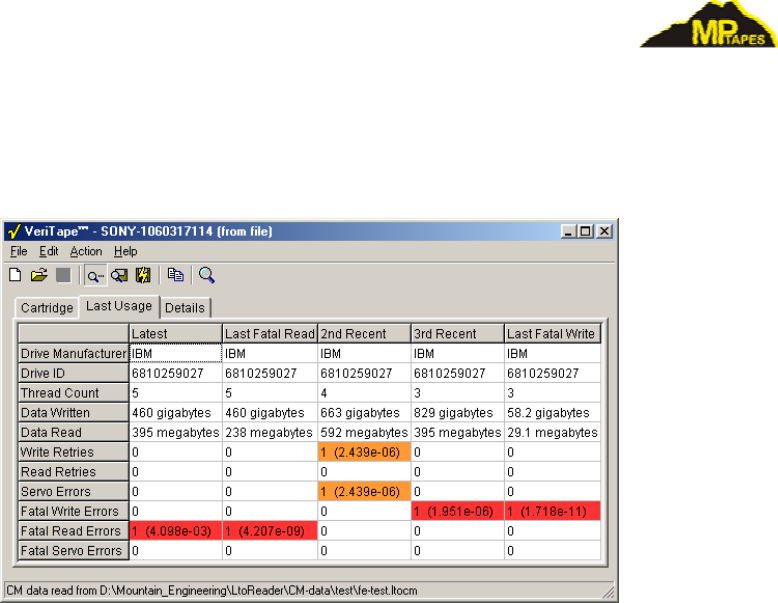The image size is (778, 603).
Task: Click the New document toolbar icon
Action: pos(15,275)
